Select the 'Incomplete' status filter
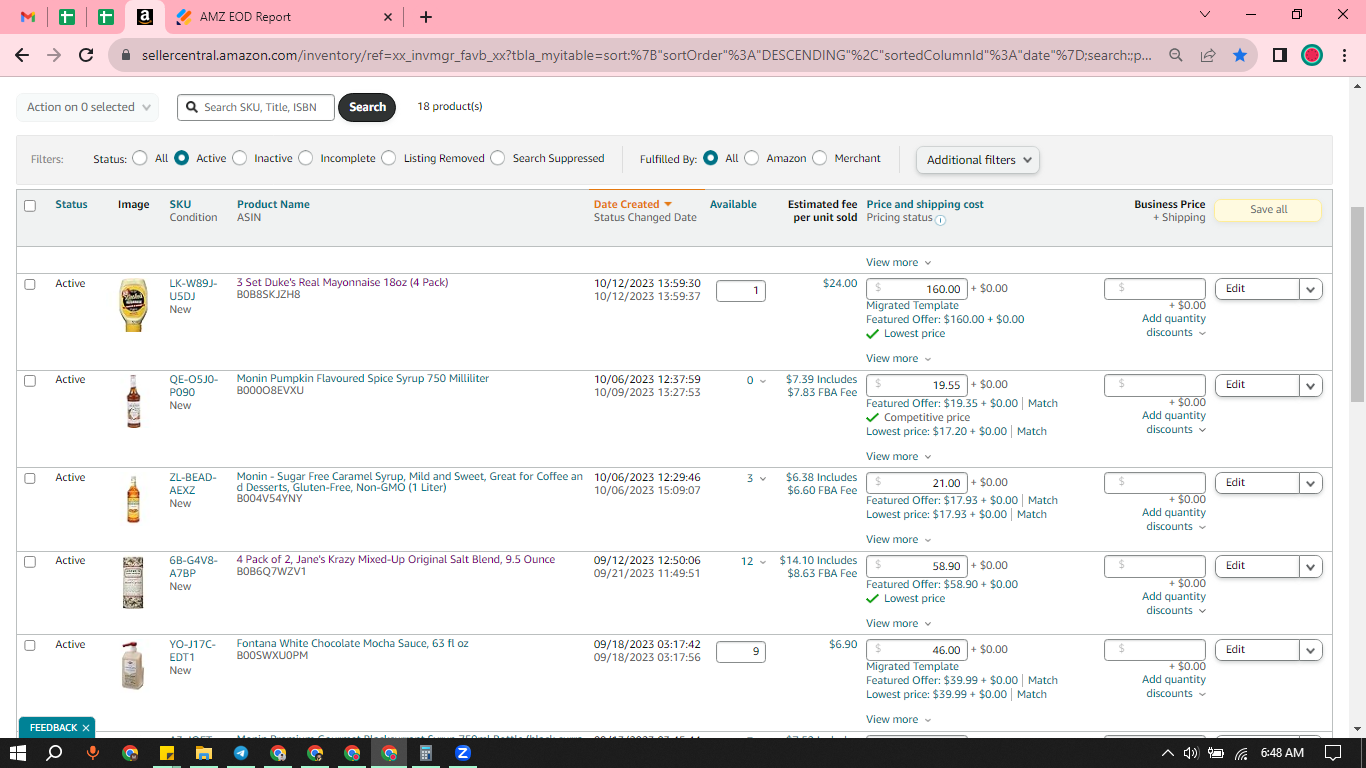The width and height of the screenshot is (1366, 768). (x=305, y=158)
